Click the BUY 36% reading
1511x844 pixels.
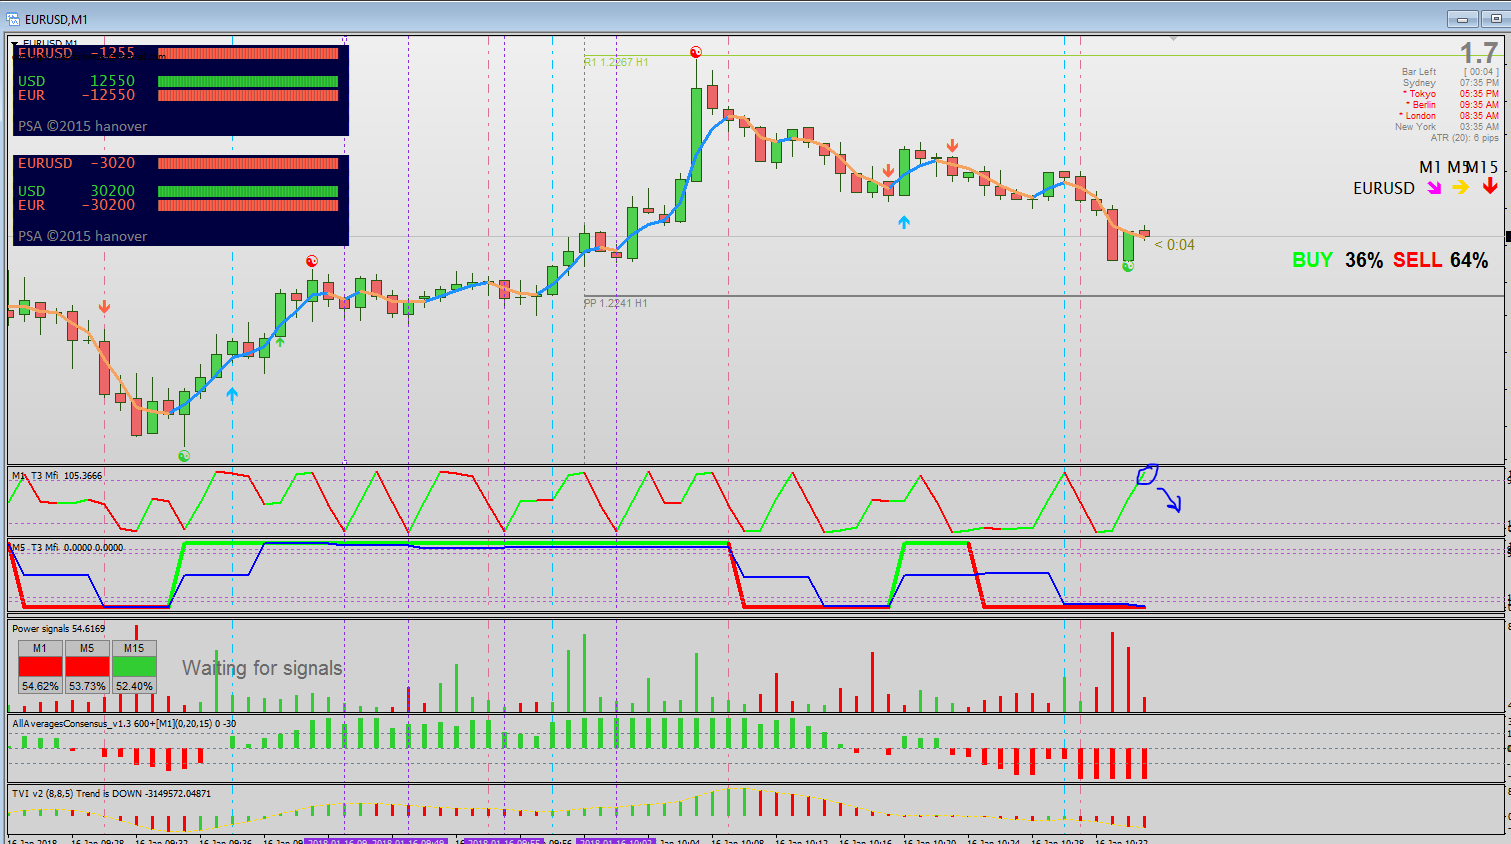[1338, 260]
